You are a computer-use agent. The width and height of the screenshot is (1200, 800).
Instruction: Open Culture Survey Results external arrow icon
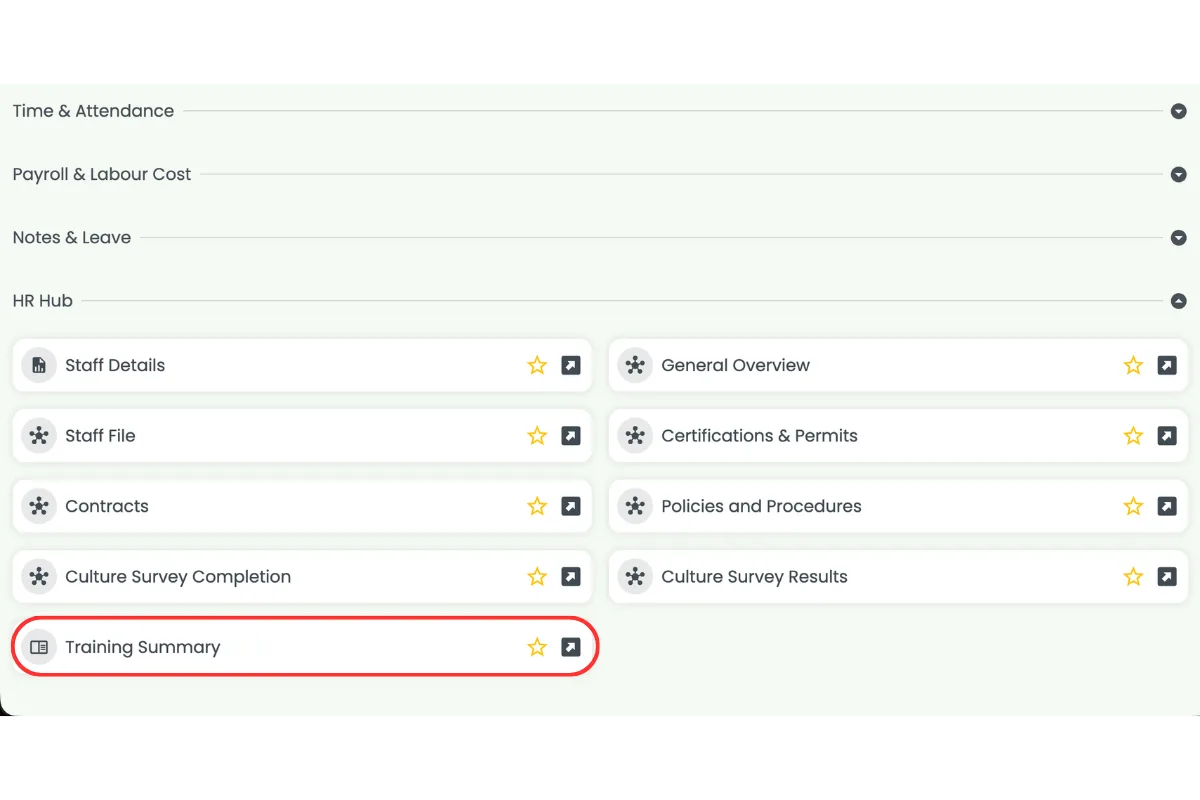click(x=1167, y=577)
